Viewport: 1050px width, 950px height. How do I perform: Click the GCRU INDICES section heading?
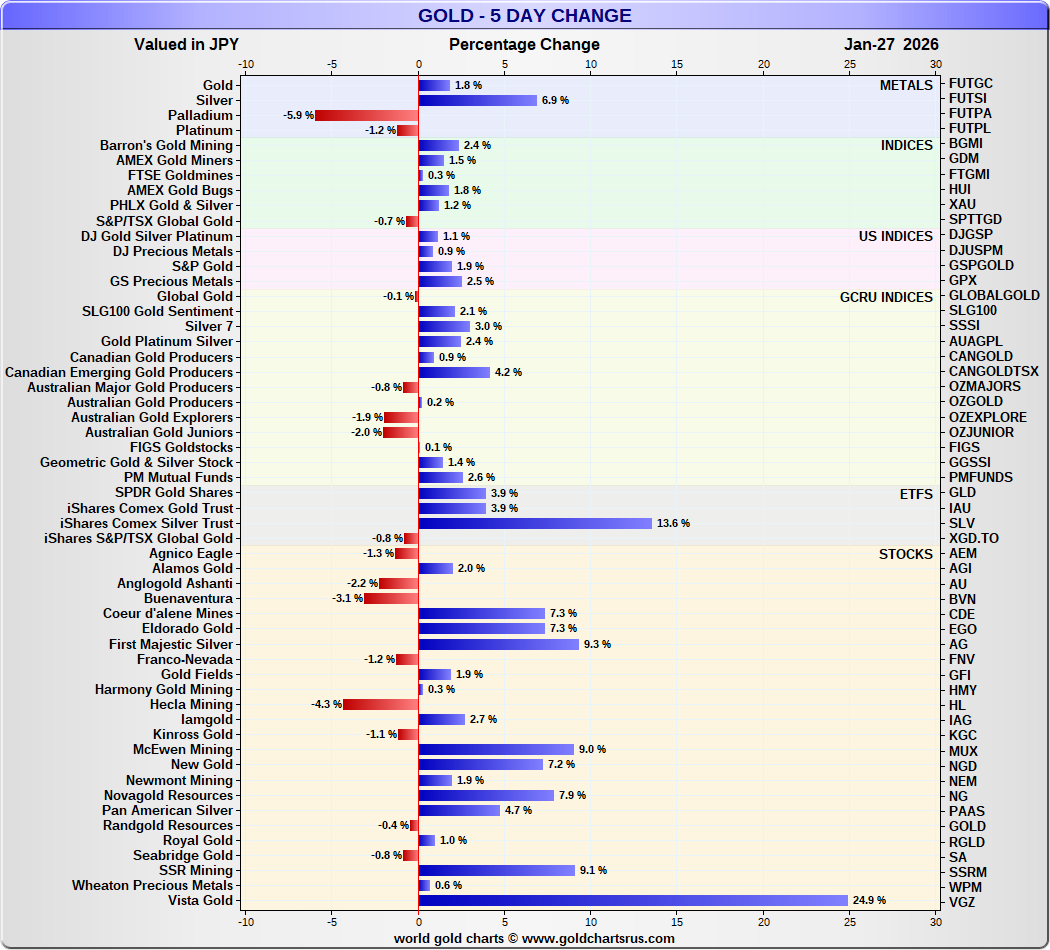(886, 297)
